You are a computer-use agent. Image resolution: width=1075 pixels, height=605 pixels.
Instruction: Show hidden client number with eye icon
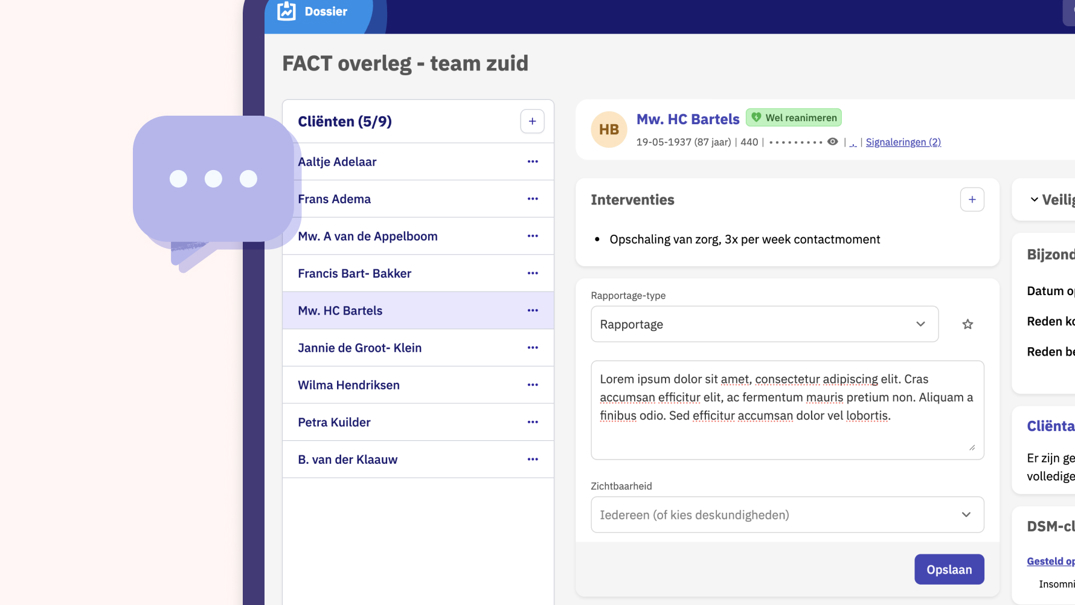[x=832, y=142]
